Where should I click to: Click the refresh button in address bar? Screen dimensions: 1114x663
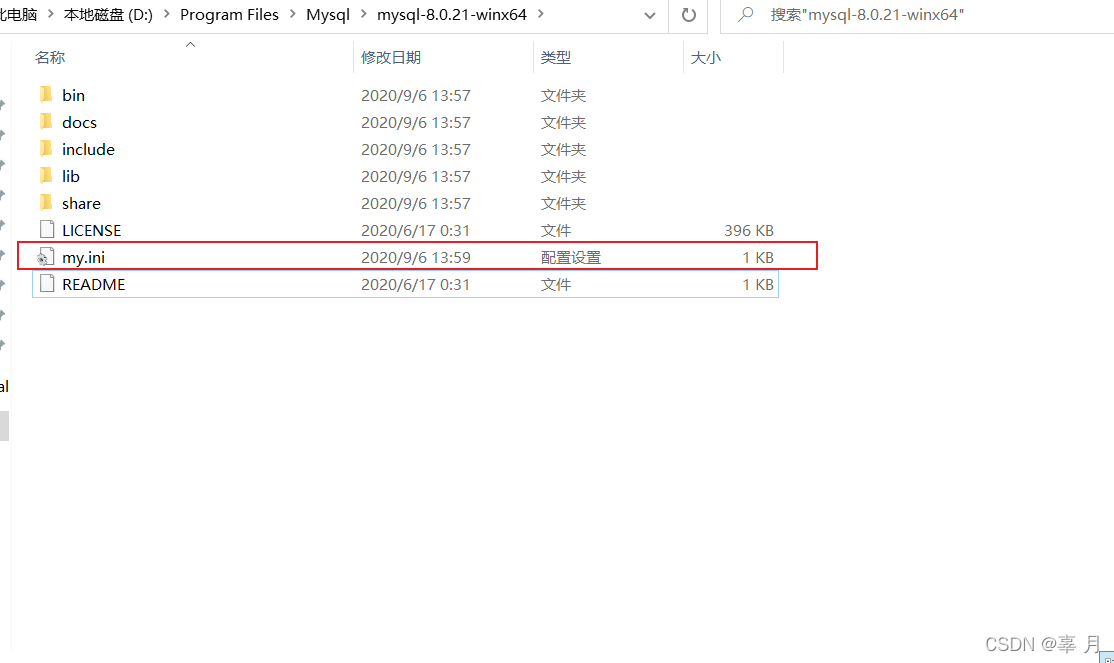point(688,15)
